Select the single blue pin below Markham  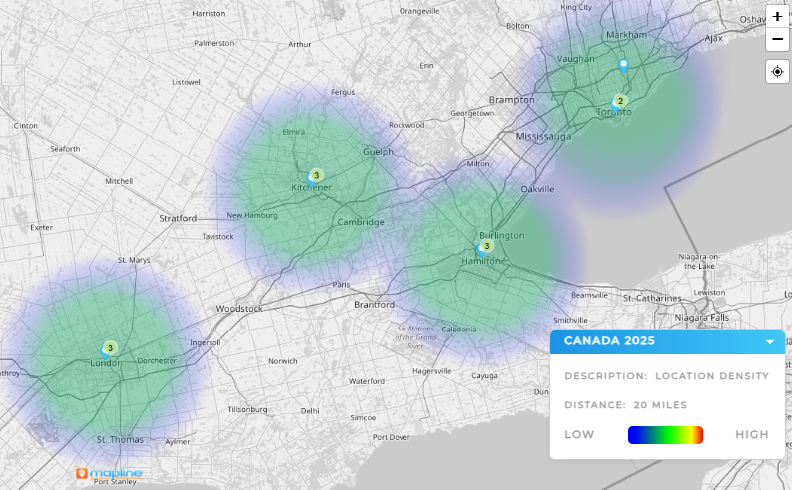(x=624, y=66)
